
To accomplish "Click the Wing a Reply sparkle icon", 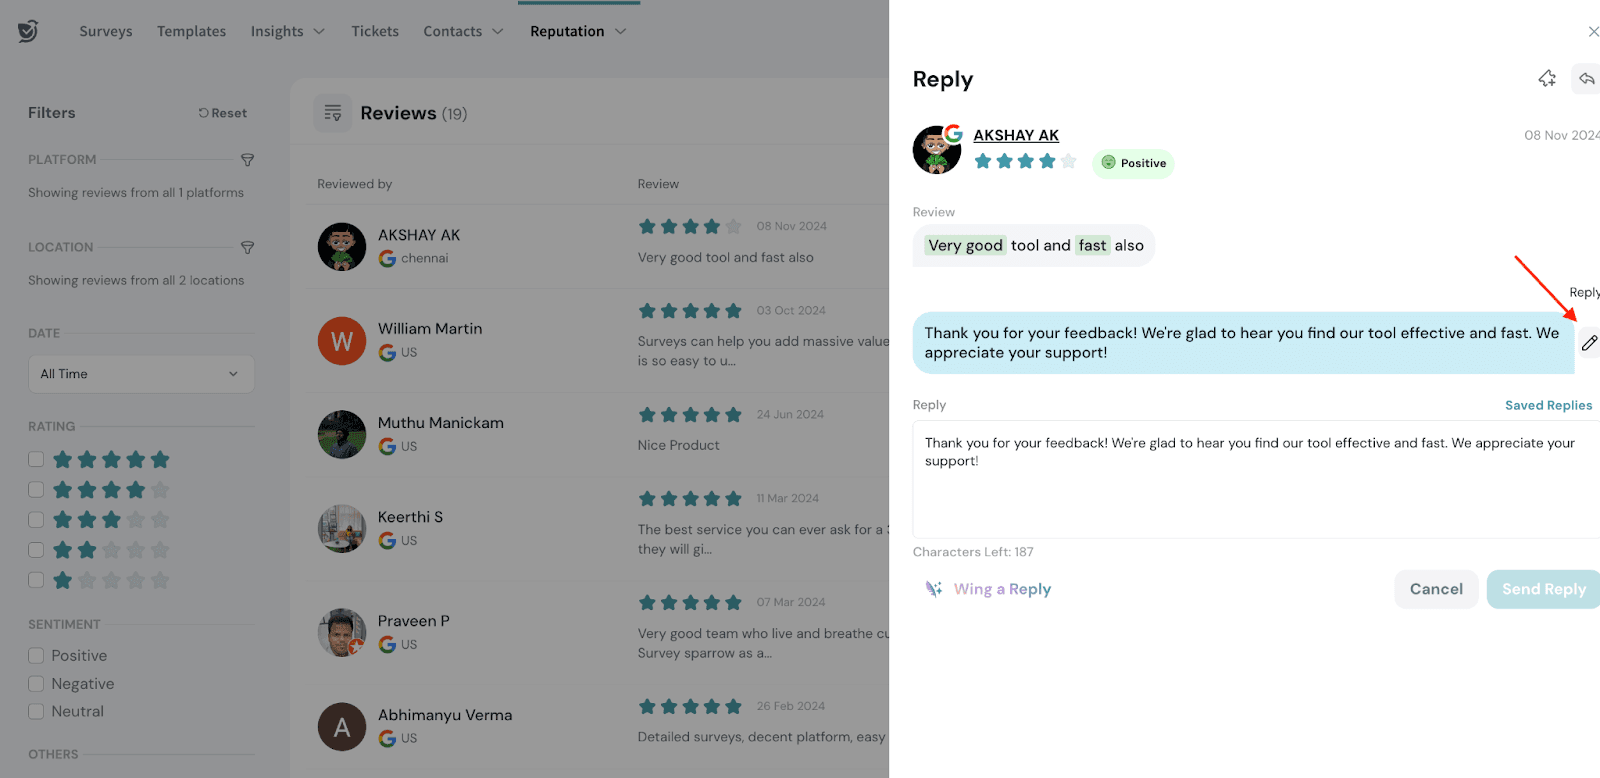I will pyautogui.click(x=934, y=589).
